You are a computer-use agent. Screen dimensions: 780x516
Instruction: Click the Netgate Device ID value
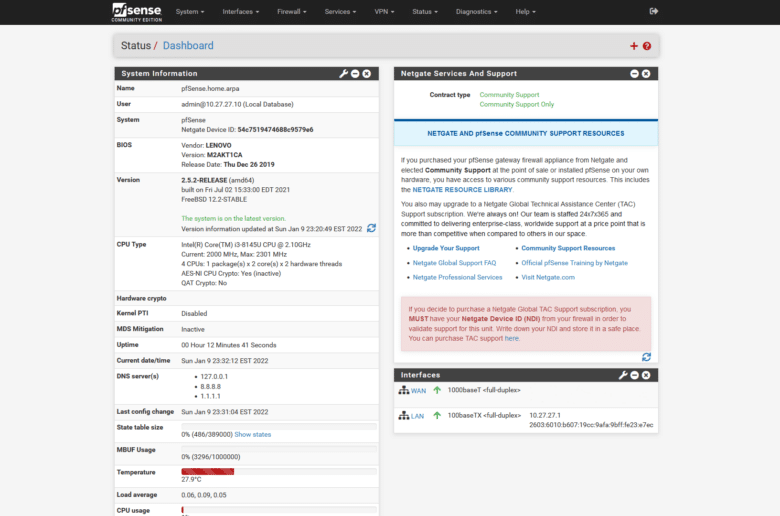275,130
